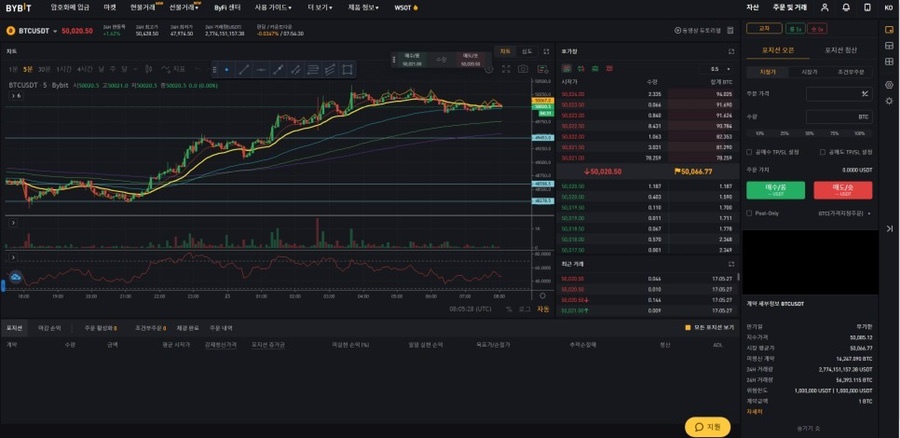Focus the 주문 가격 order price input
Image resolution: width=900 pixels, height=438 pixels.
[839, 94]
